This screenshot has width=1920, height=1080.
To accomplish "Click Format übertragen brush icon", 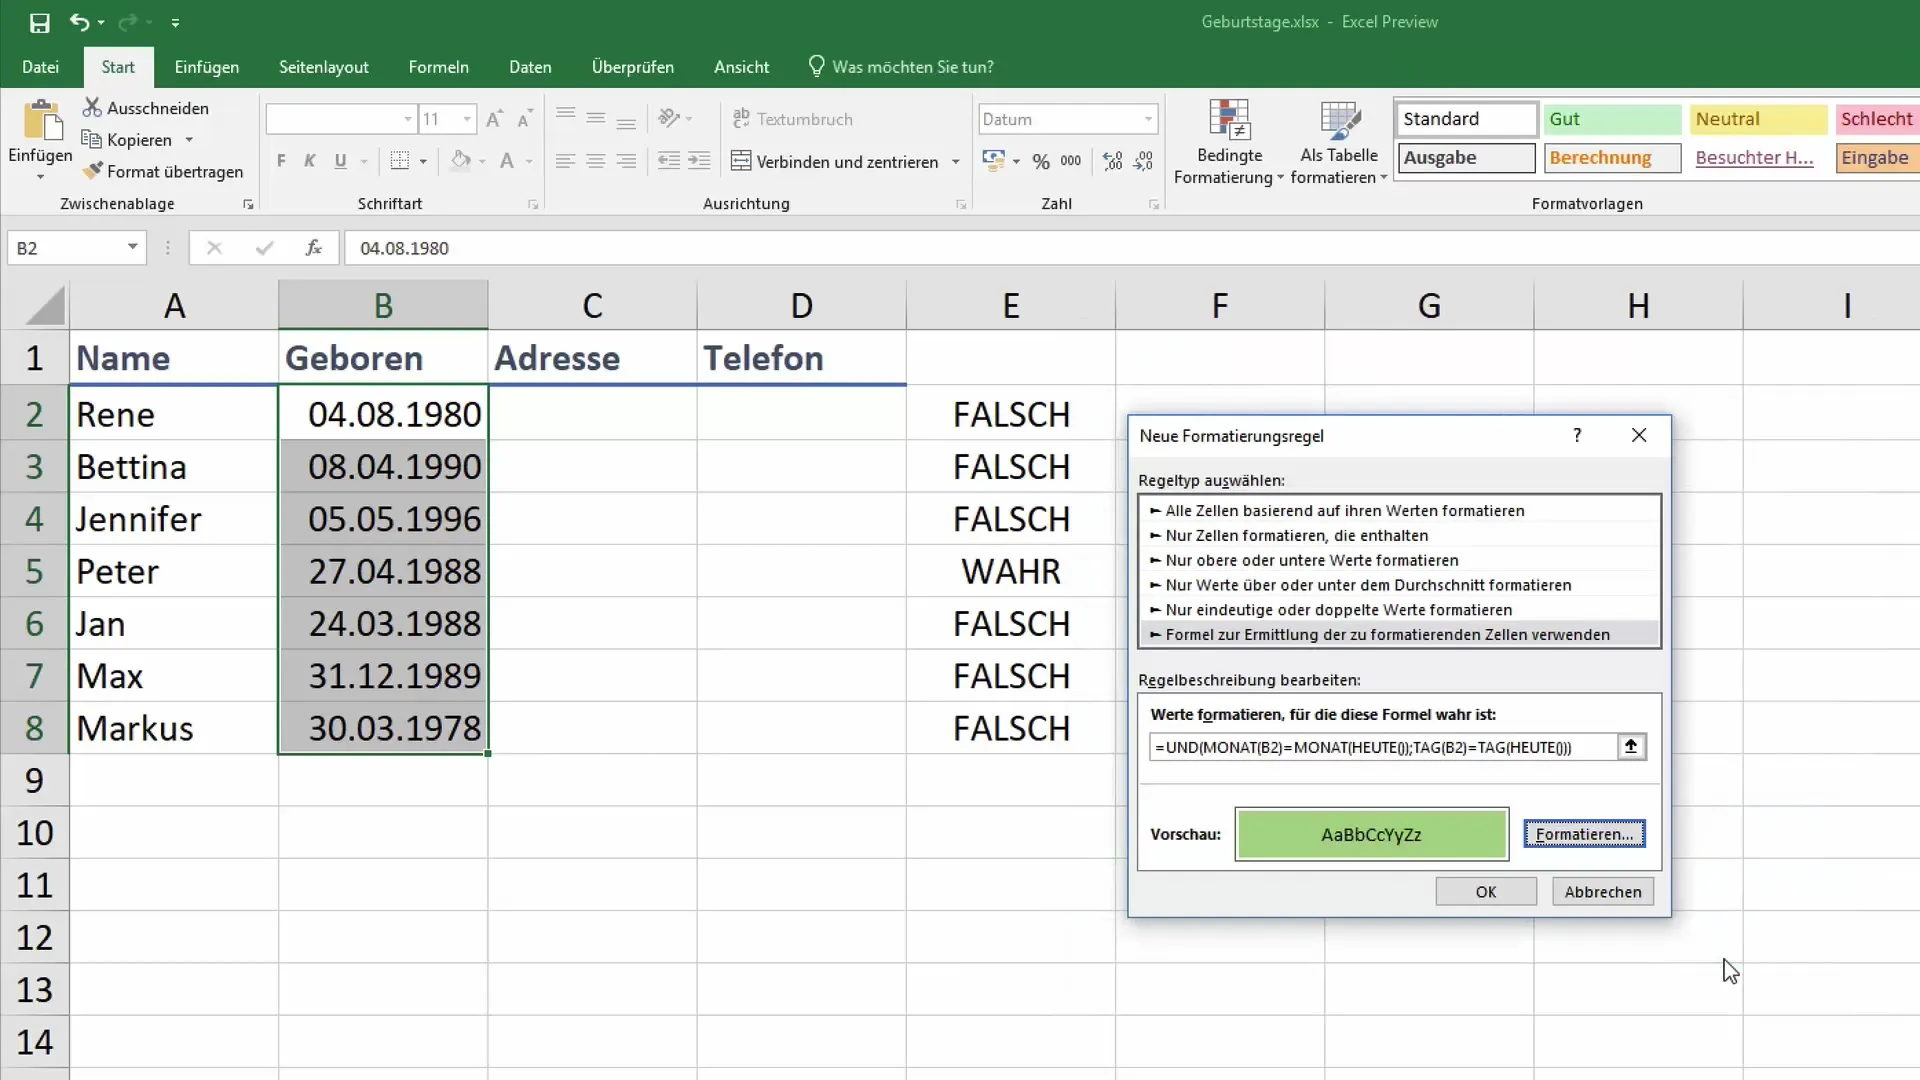I will click(92, 171).
